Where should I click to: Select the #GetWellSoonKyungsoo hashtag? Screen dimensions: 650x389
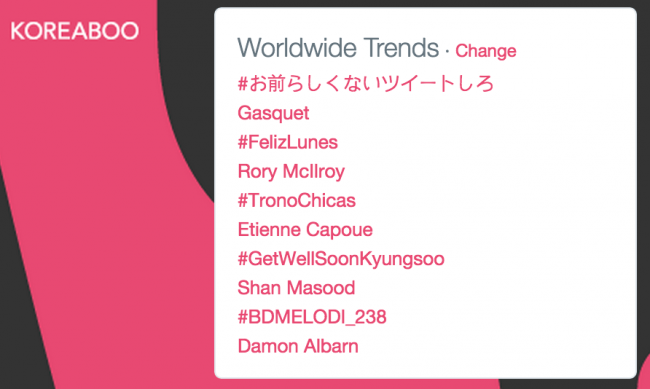click(341, 259)
